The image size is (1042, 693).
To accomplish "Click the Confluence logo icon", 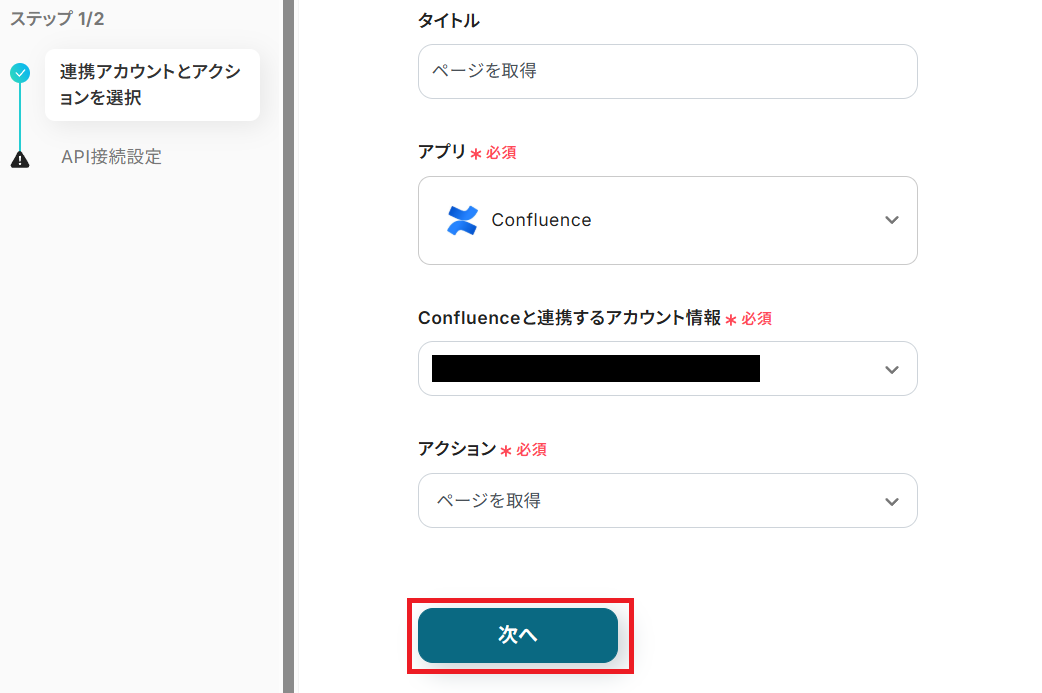I will [463, 220].
